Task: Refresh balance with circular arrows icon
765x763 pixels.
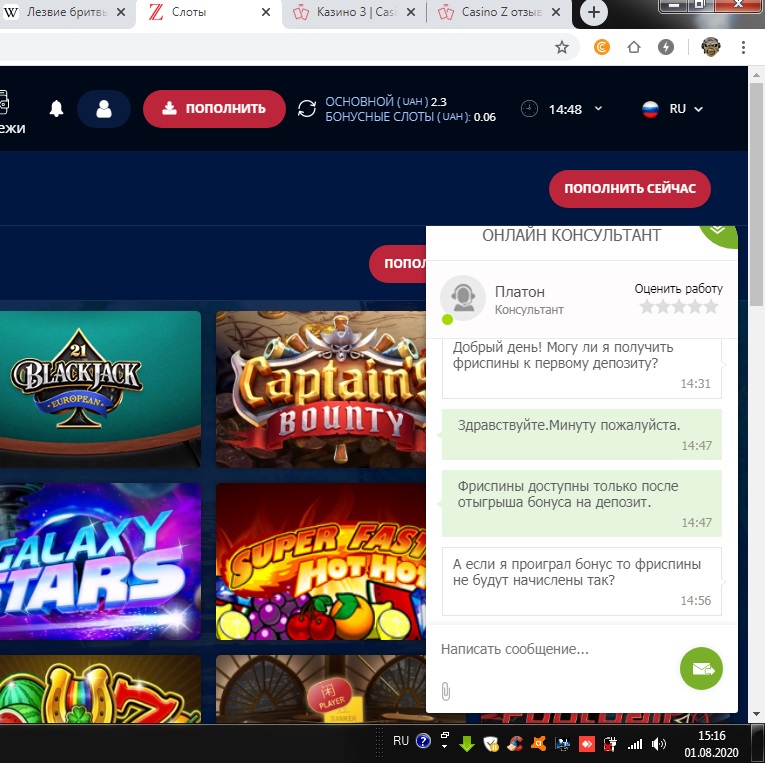Action: (x=307, y=108)
